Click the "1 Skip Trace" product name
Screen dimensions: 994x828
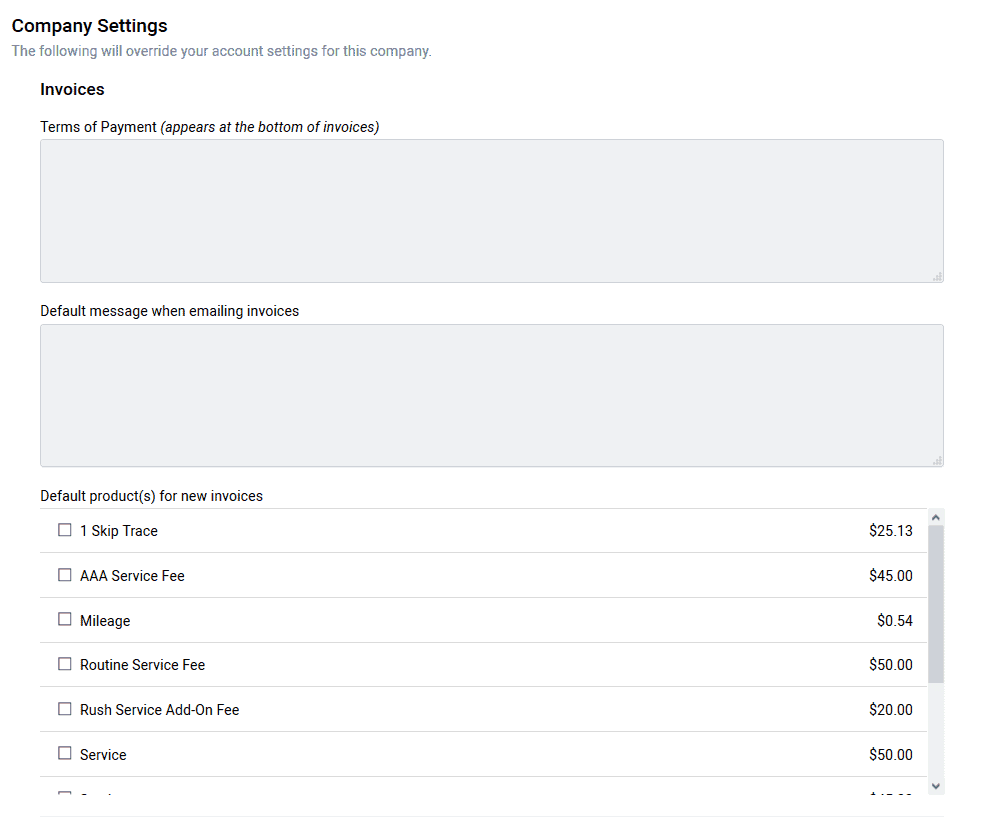point(119,531)
